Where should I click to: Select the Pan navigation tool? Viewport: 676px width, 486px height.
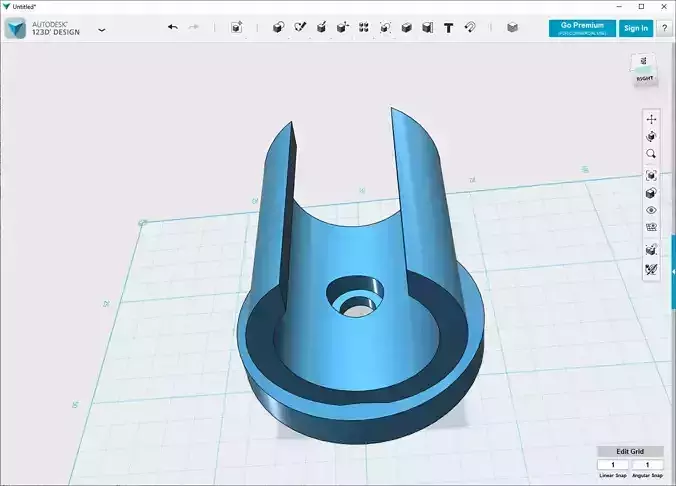click(x=651, y=119)
